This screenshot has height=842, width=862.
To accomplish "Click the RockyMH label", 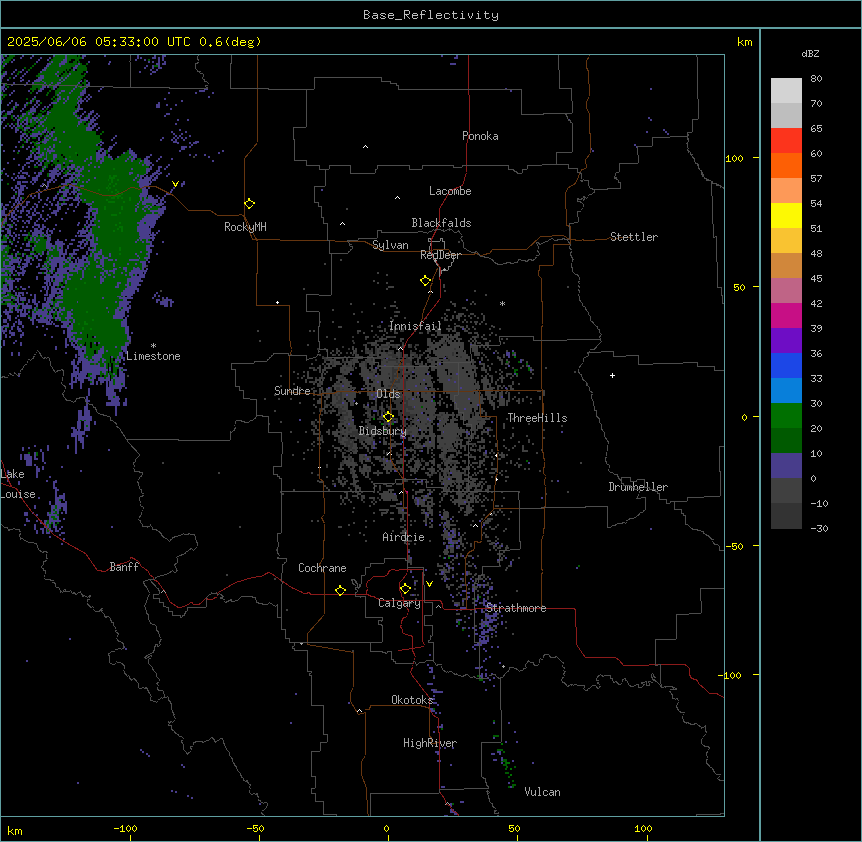I will (x=245, y=226).
